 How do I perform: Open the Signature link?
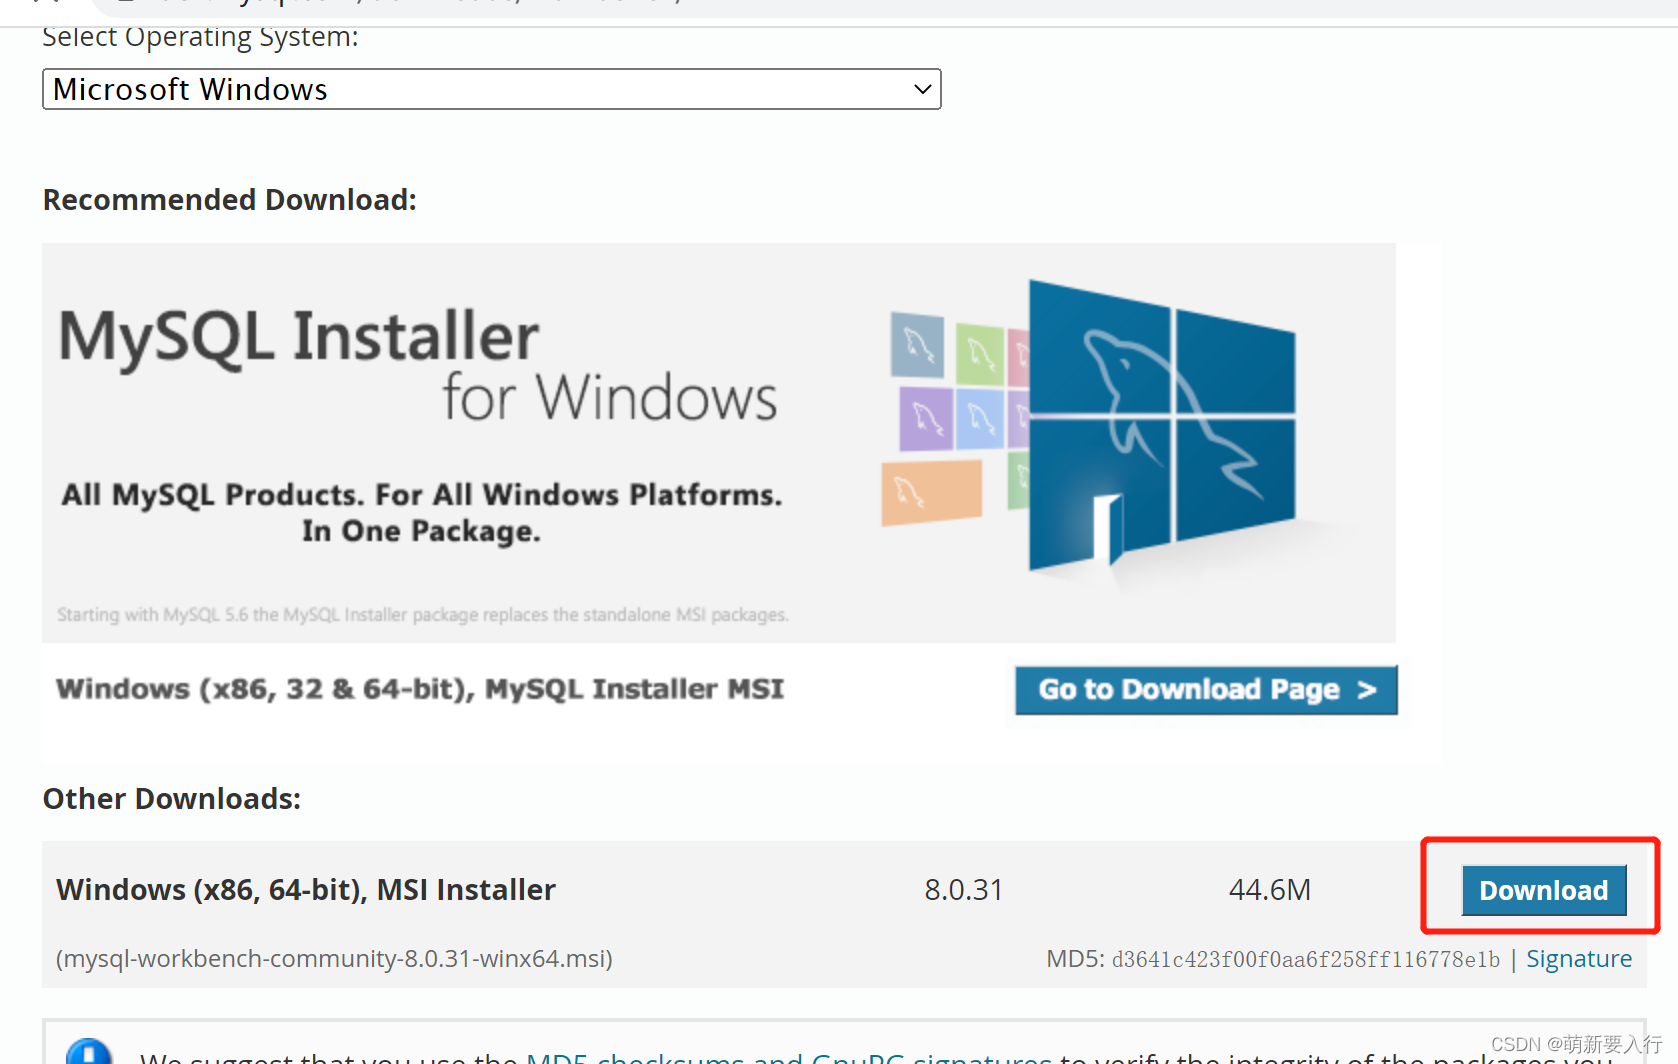pos(1578,958)
